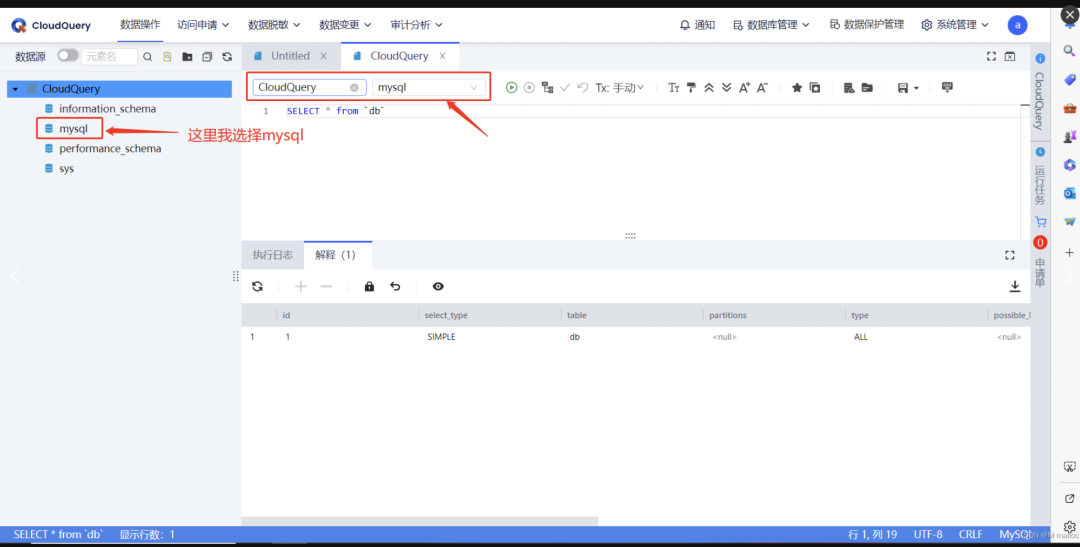Image resolution: width=1080 pixels, height=547 pixels.
Task: Click the Tt text case icon
Action: pos(674,87)
